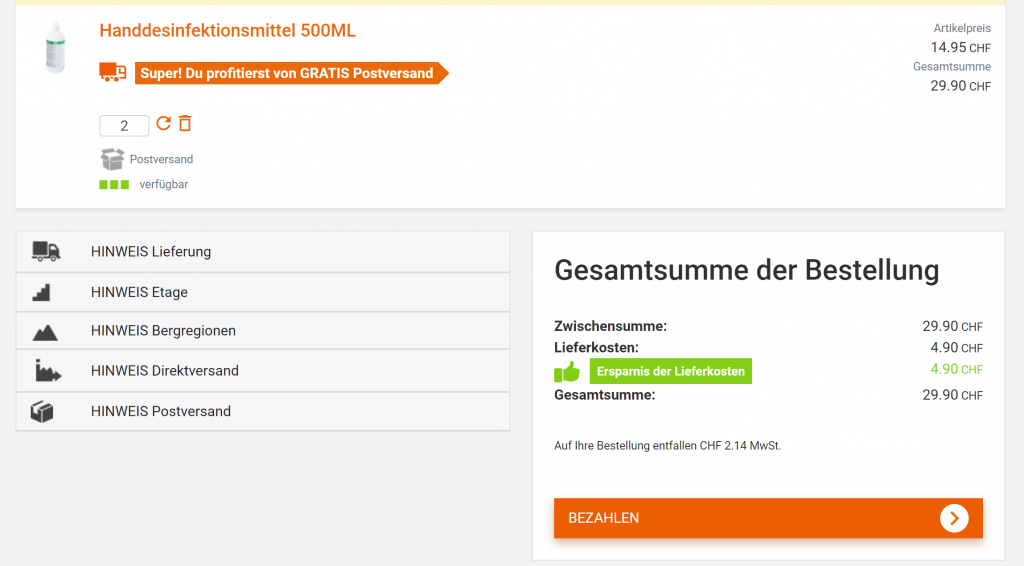The image size is (1024, 566).
Task: Click the truck icon beside HINWEIS Lieferung
Action: pos(46,251)
